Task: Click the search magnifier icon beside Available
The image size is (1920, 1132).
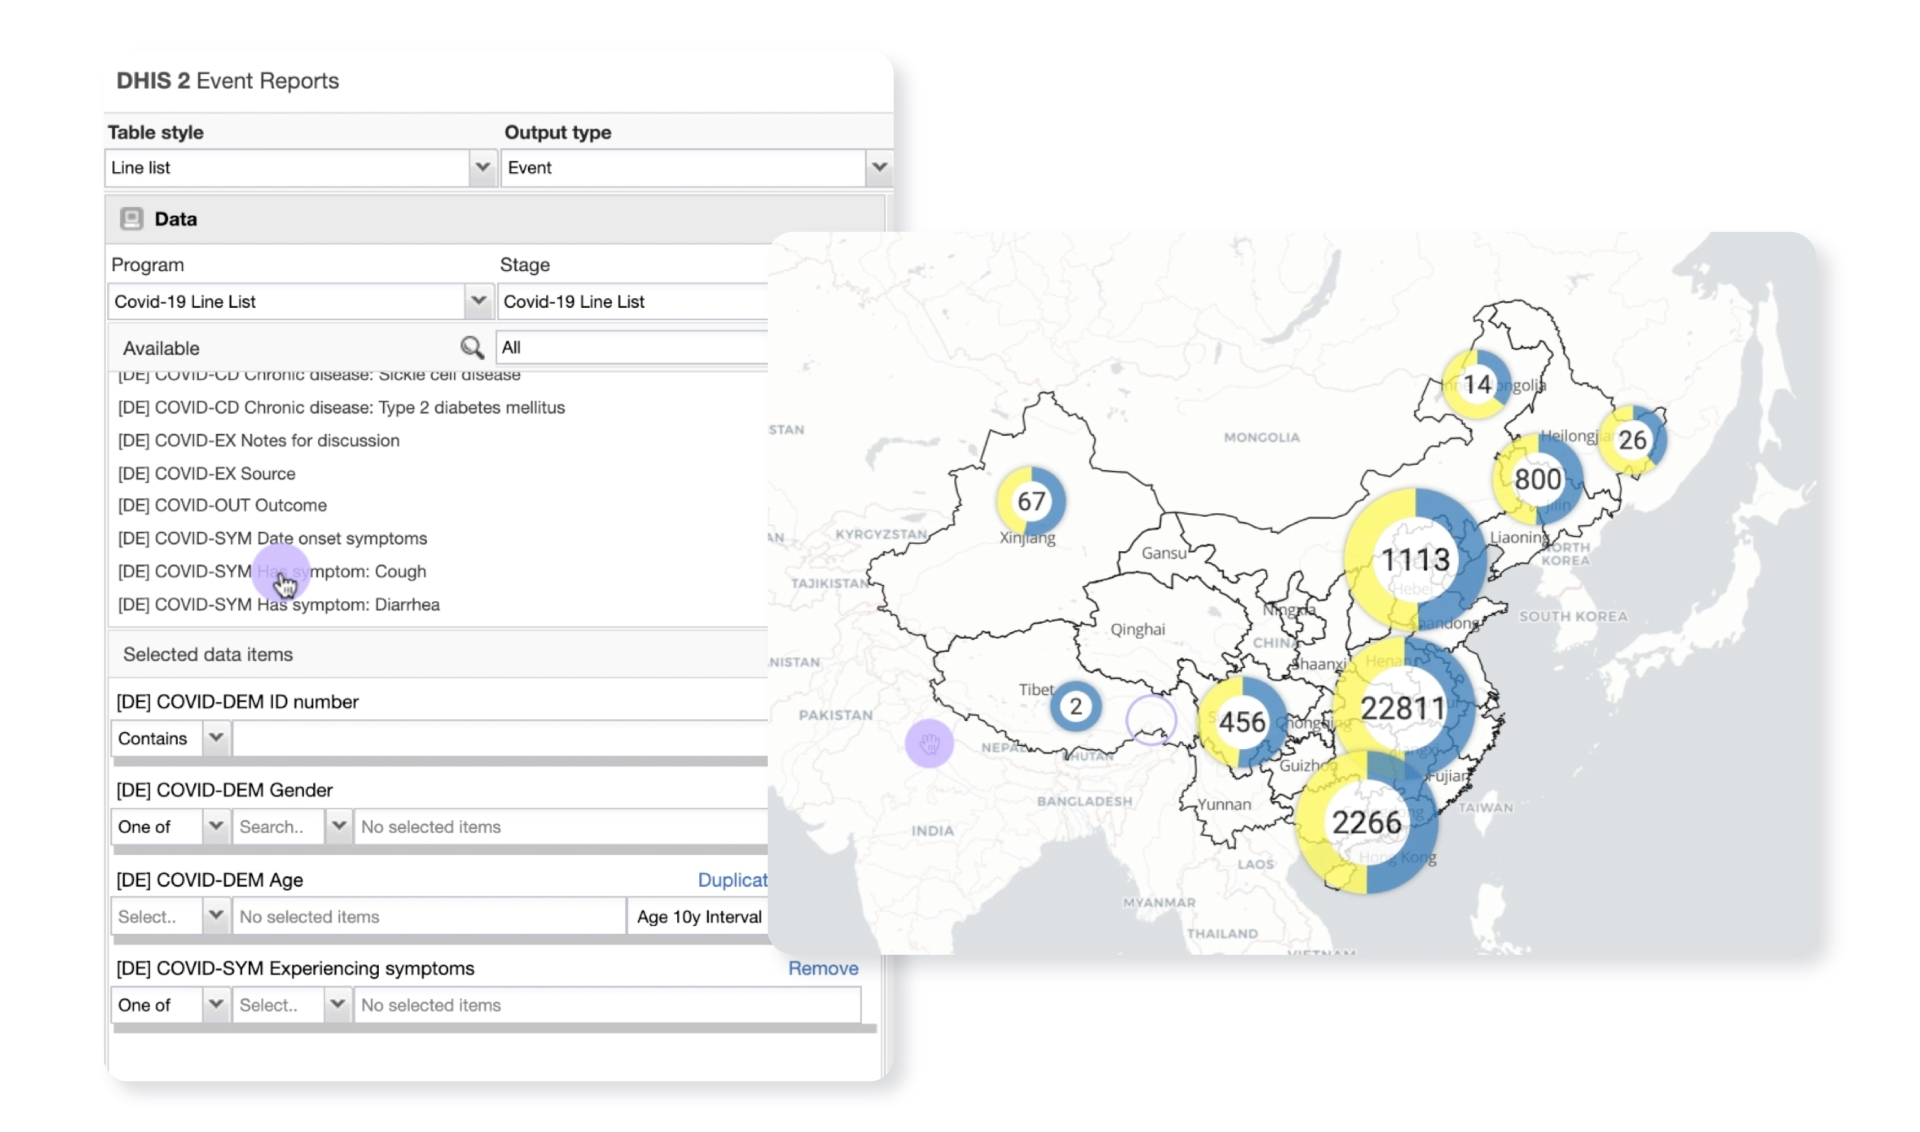Action: 471,348
